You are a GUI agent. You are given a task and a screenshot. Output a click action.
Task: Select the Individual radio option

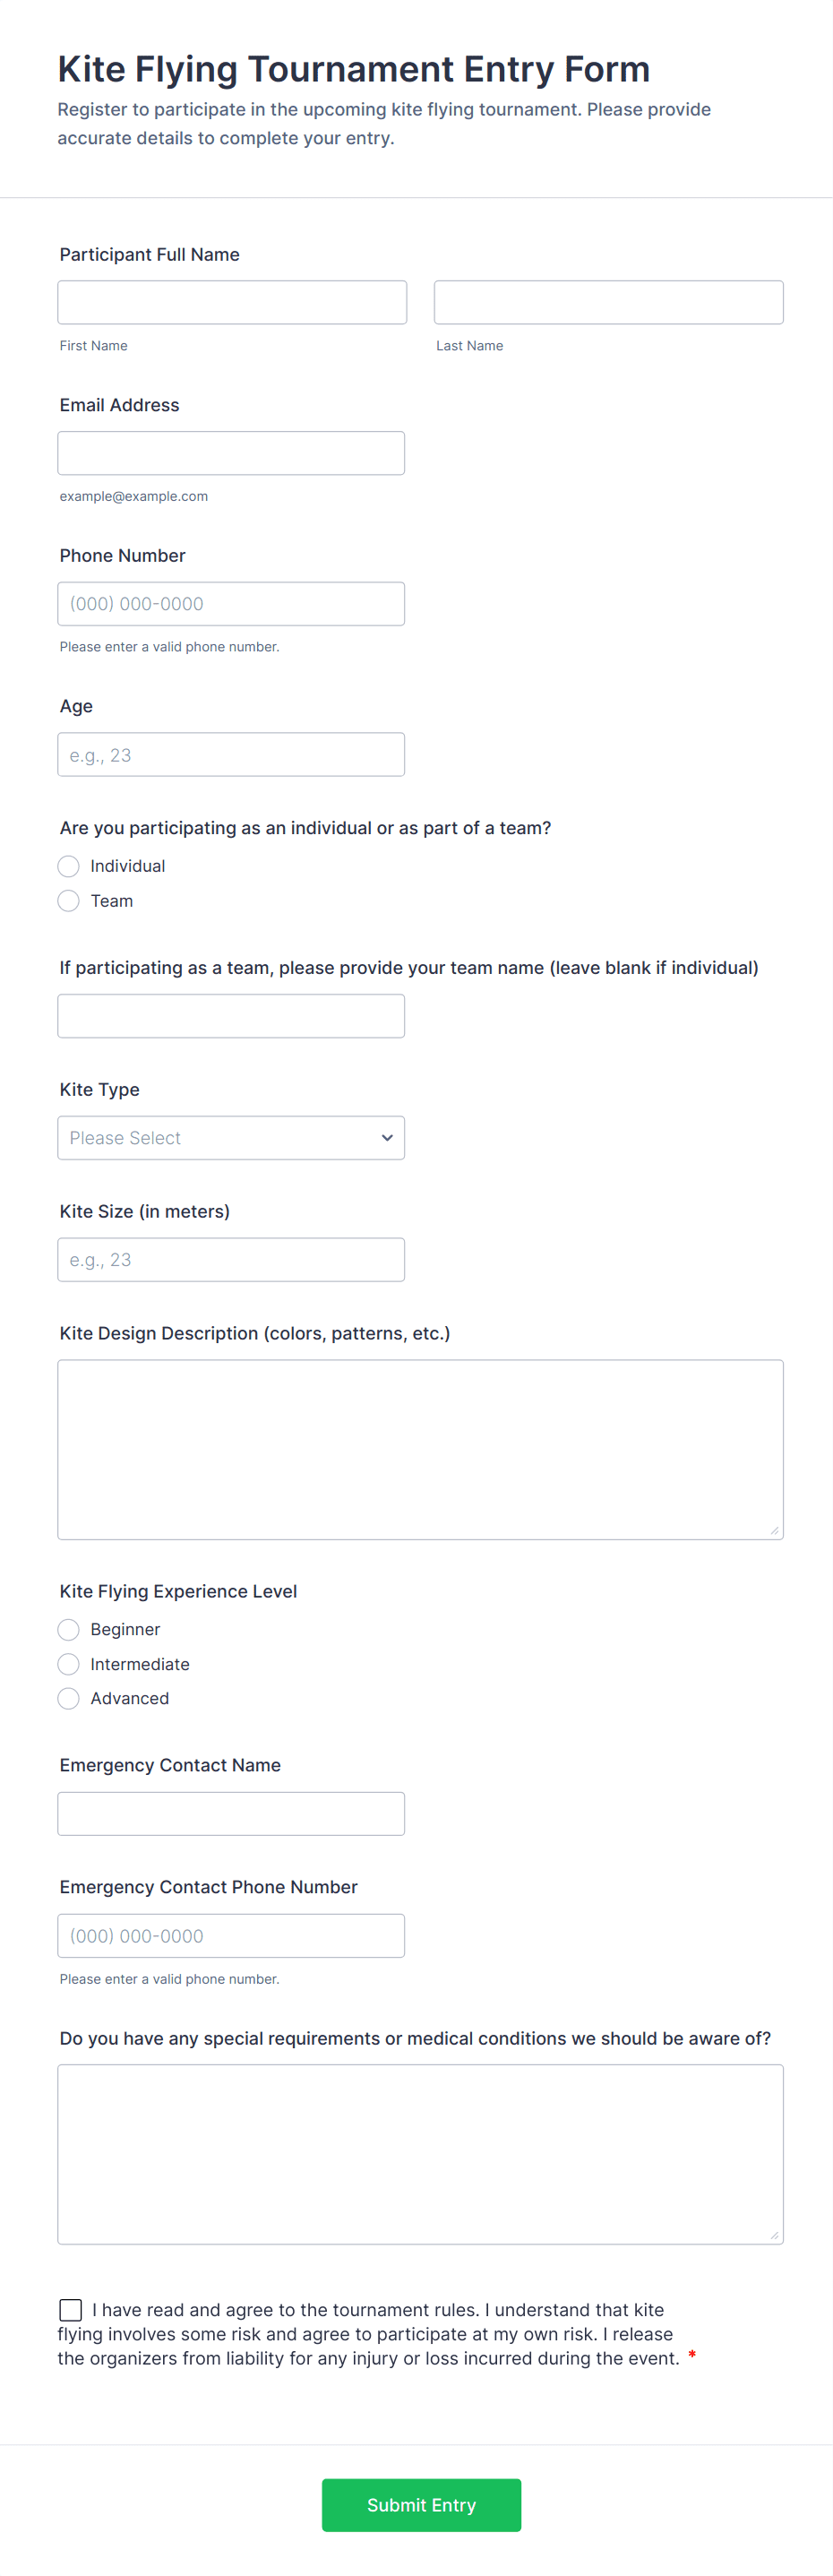click(x=69, y=866)
